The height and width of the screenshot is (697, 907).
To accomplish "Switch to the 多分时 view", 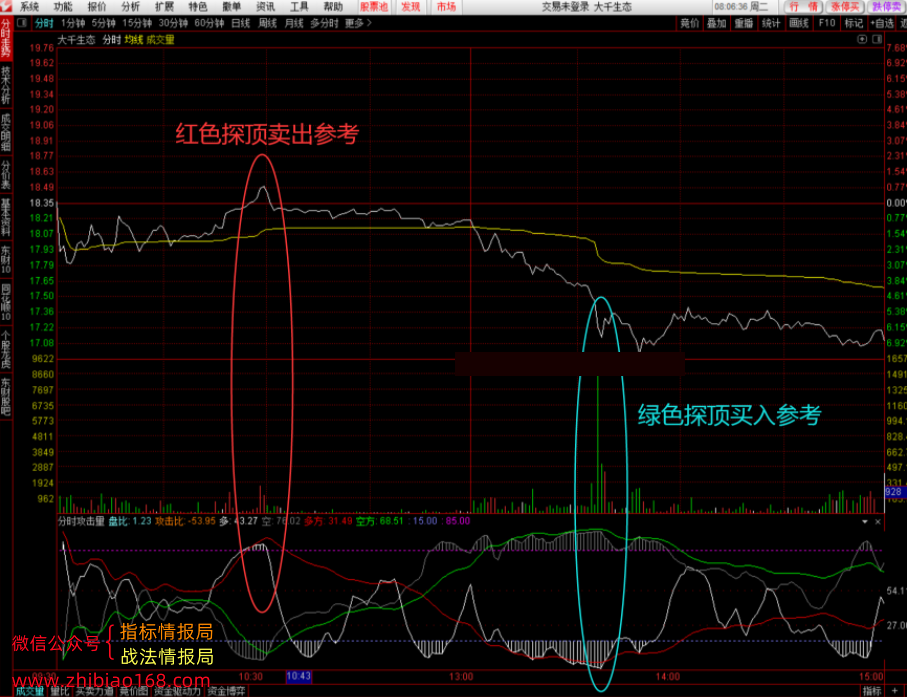I will (324, 23).
